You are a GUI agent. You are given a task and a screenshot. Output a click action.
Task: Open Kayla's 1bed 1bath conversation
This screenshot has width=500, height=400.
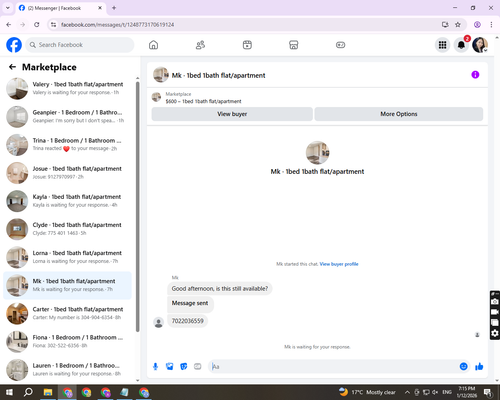coord(68,201)
